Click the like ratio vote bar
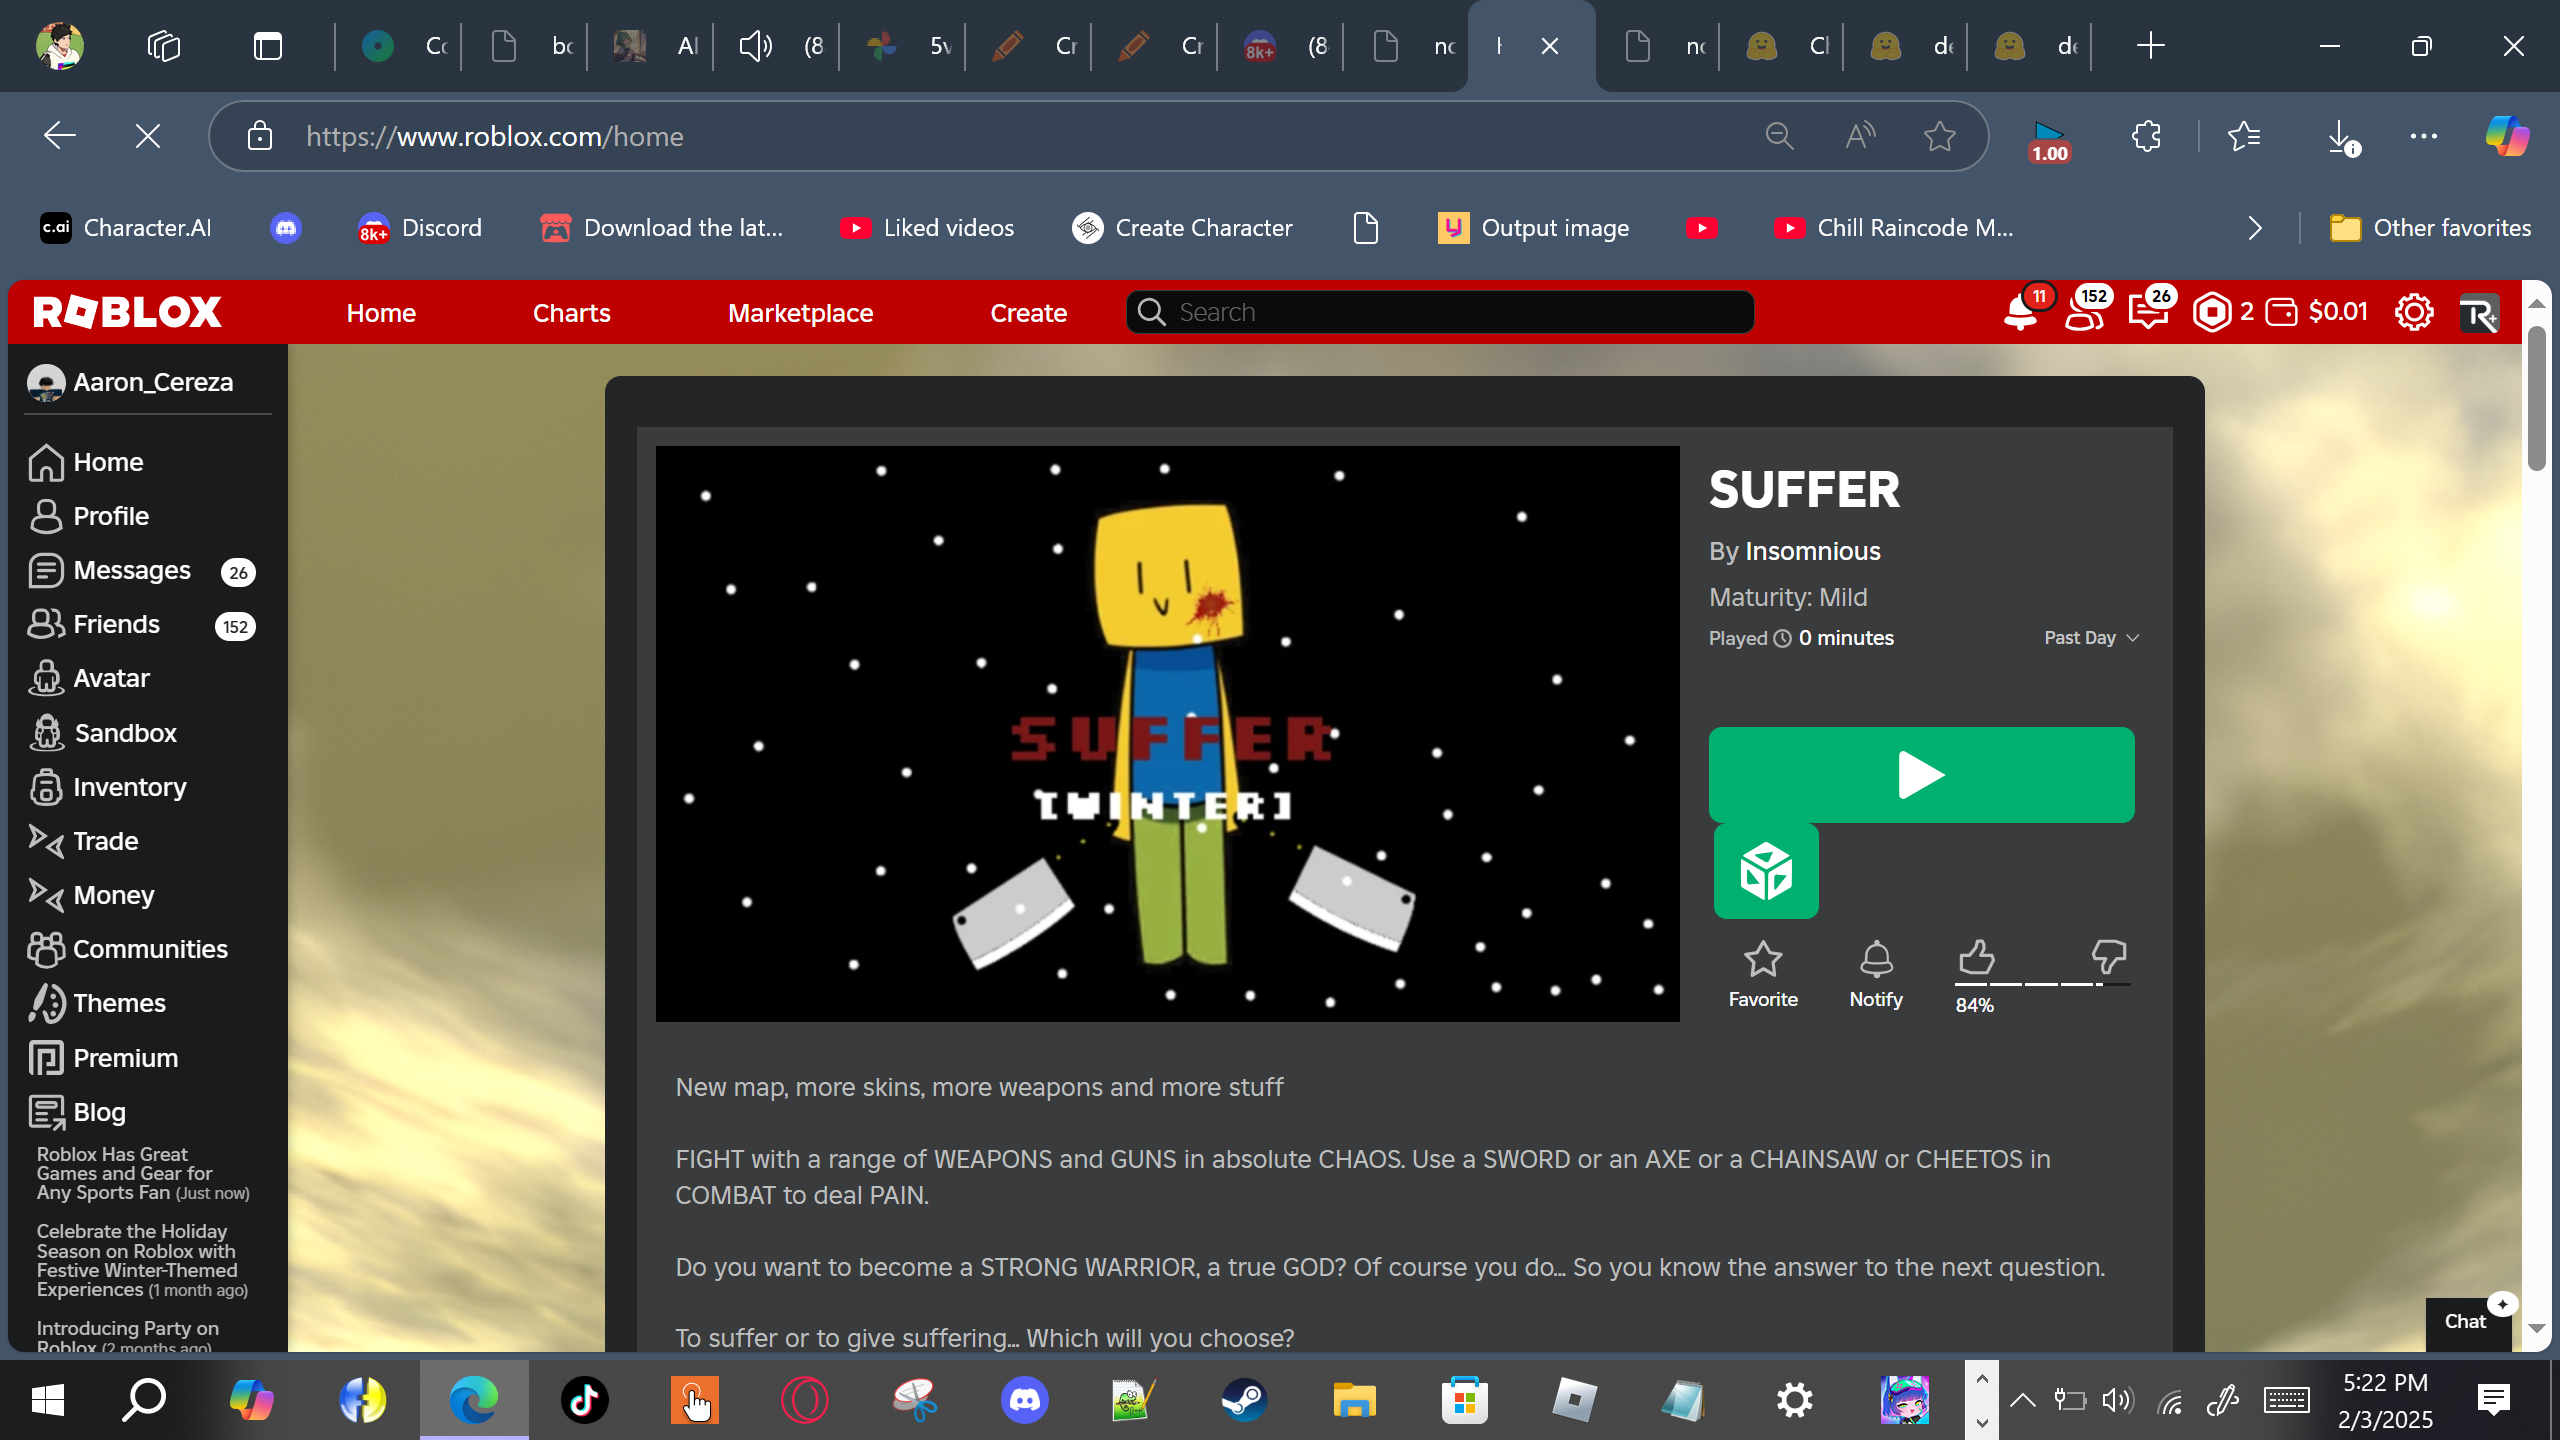This screenshot has height=1440, width=2560. (2042, 984)
